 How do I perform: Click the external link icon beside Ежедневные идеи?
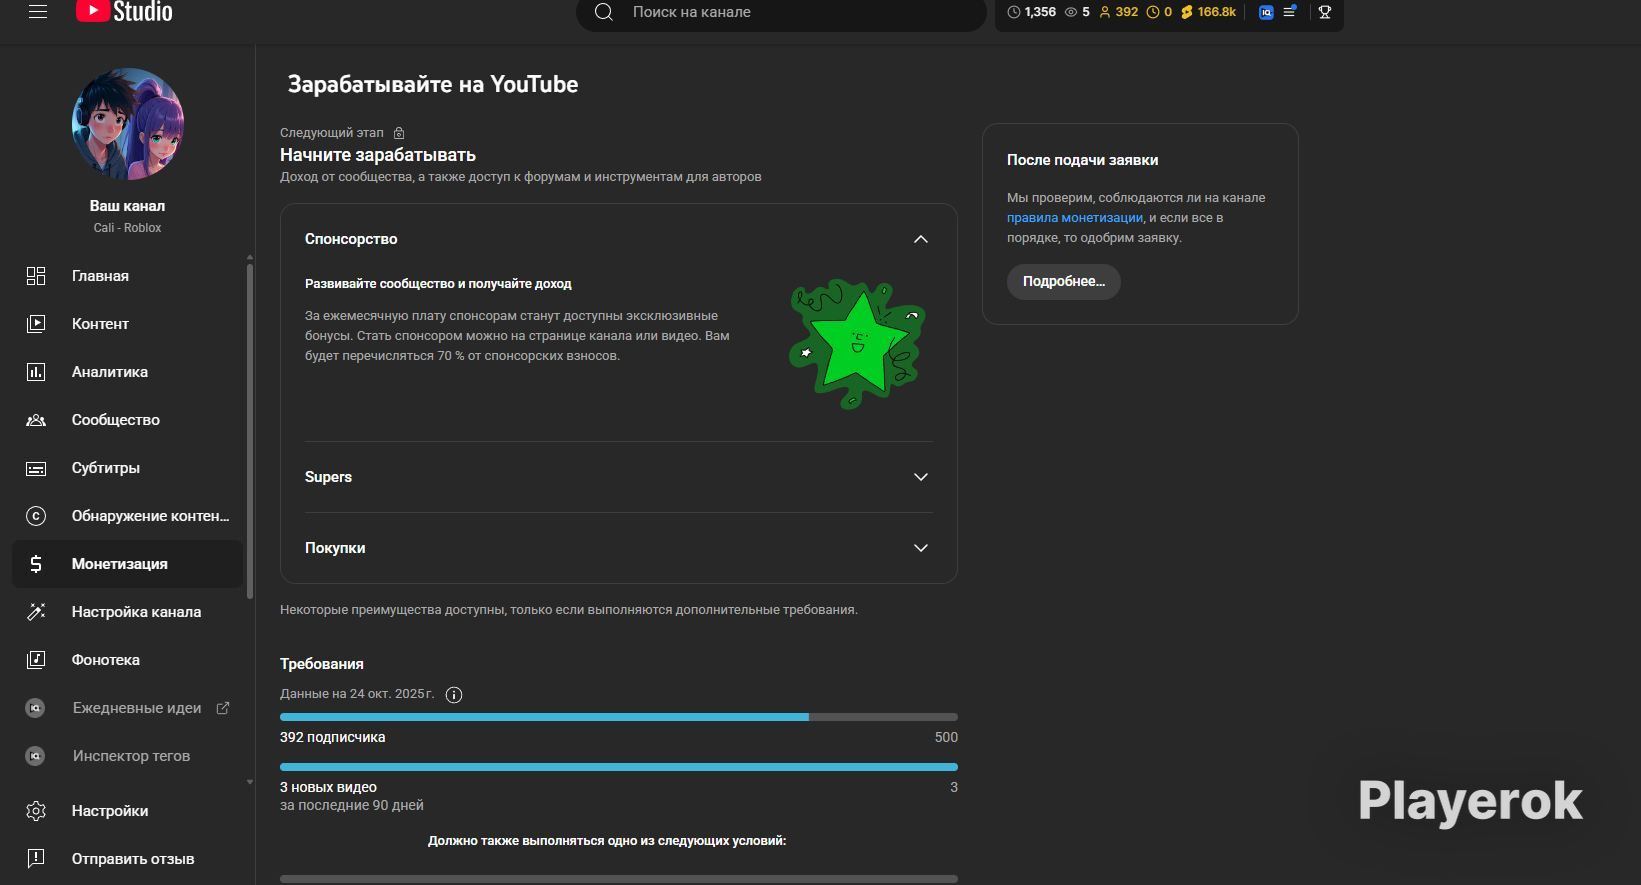[223, 708]
